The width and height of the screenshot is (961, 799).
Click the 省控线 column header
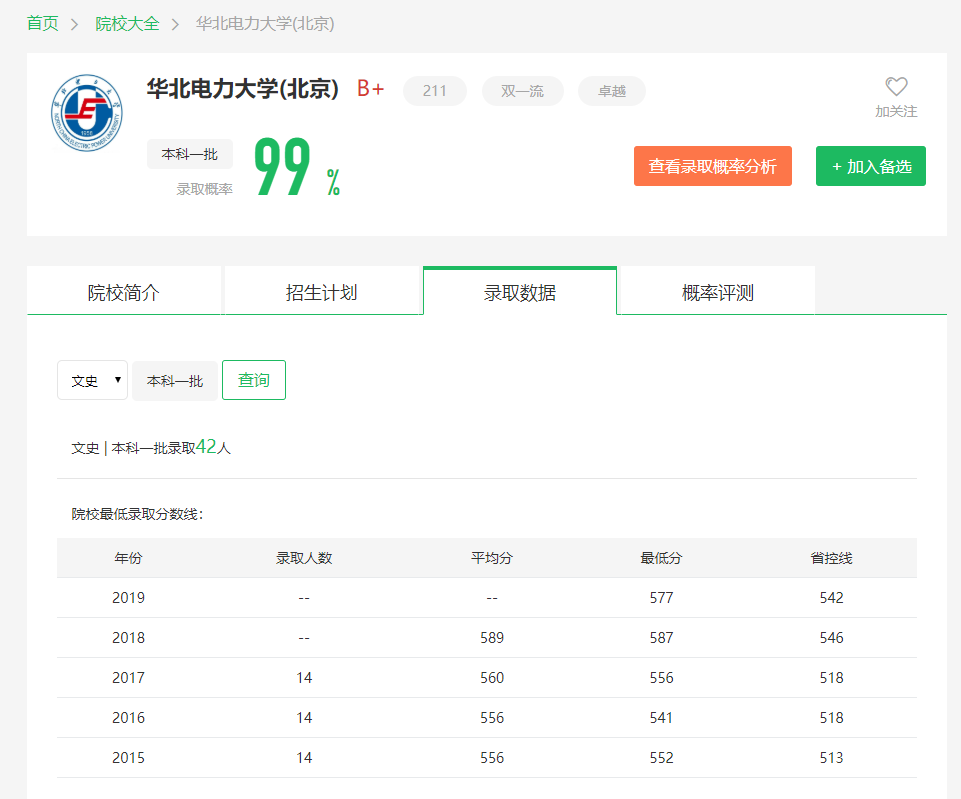(x=832, y=558)
